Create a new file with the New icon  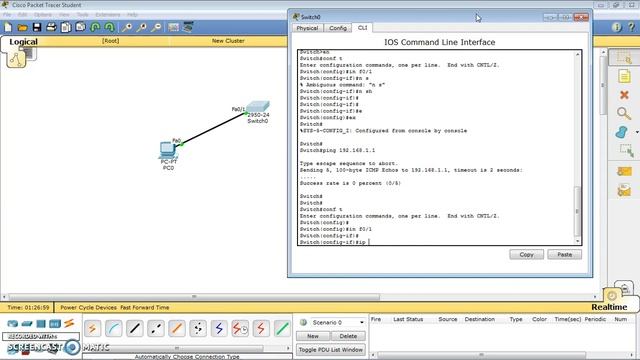coord(8,27)
